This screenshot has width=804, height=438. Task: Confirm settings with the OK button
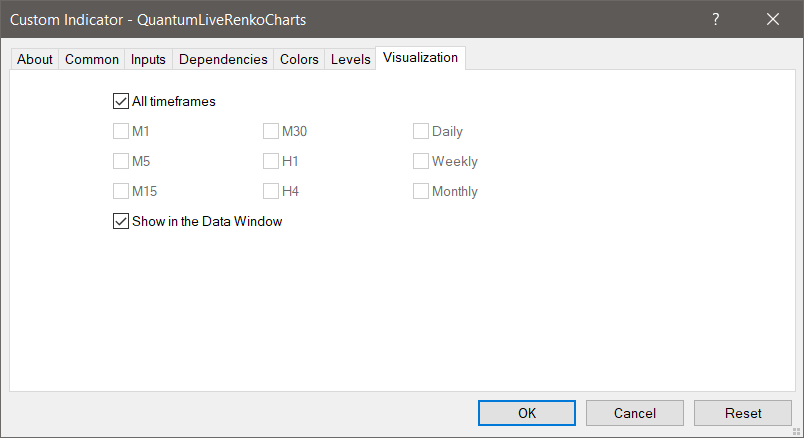click(x=526, y=413)
